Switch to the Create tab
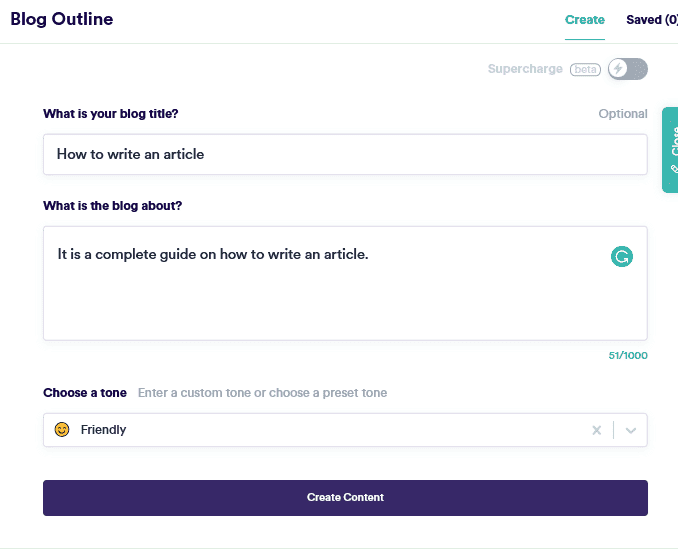 click(585, 20)
